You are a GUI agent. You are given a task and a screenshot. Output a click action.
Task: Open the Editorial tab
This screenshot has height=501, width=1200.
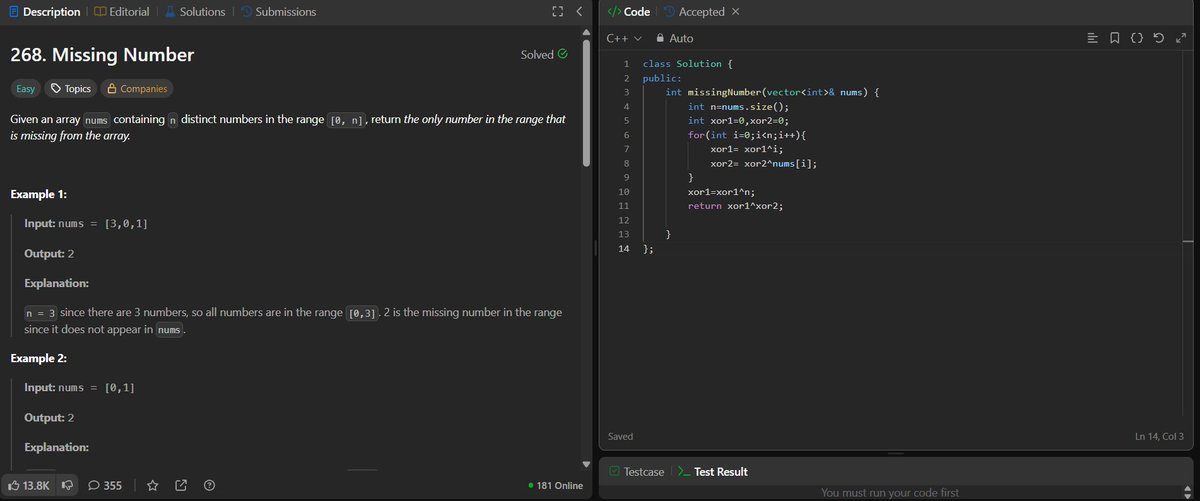click(x=121, y=12)
